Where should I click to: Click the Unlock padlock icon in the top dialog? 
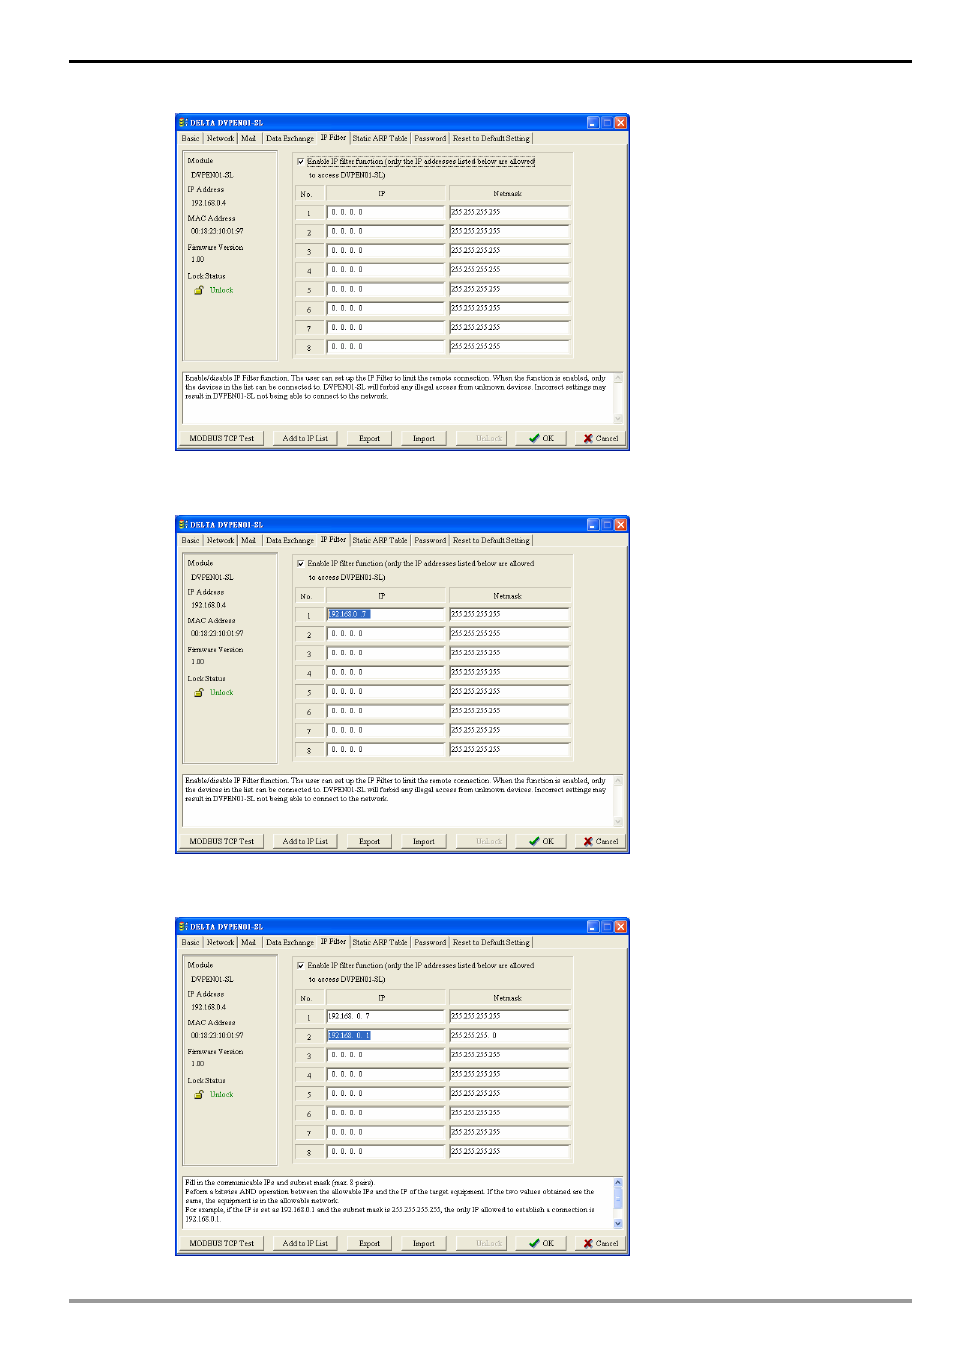(x=199, y=290)
